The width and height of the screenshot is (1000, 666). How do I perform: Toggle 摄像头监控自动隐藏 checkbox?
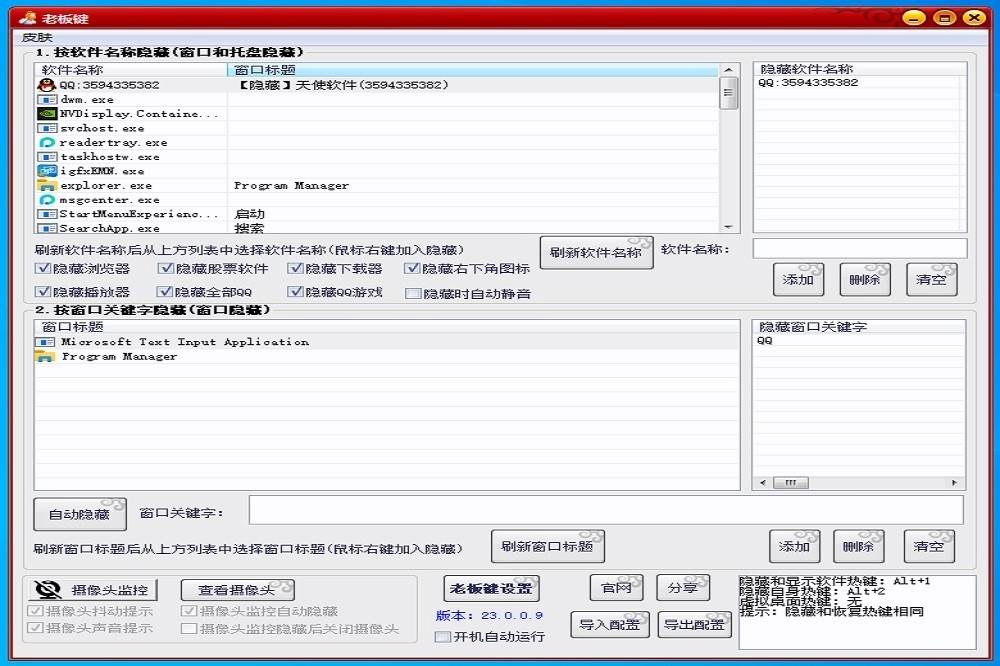[x=189, y=611]
